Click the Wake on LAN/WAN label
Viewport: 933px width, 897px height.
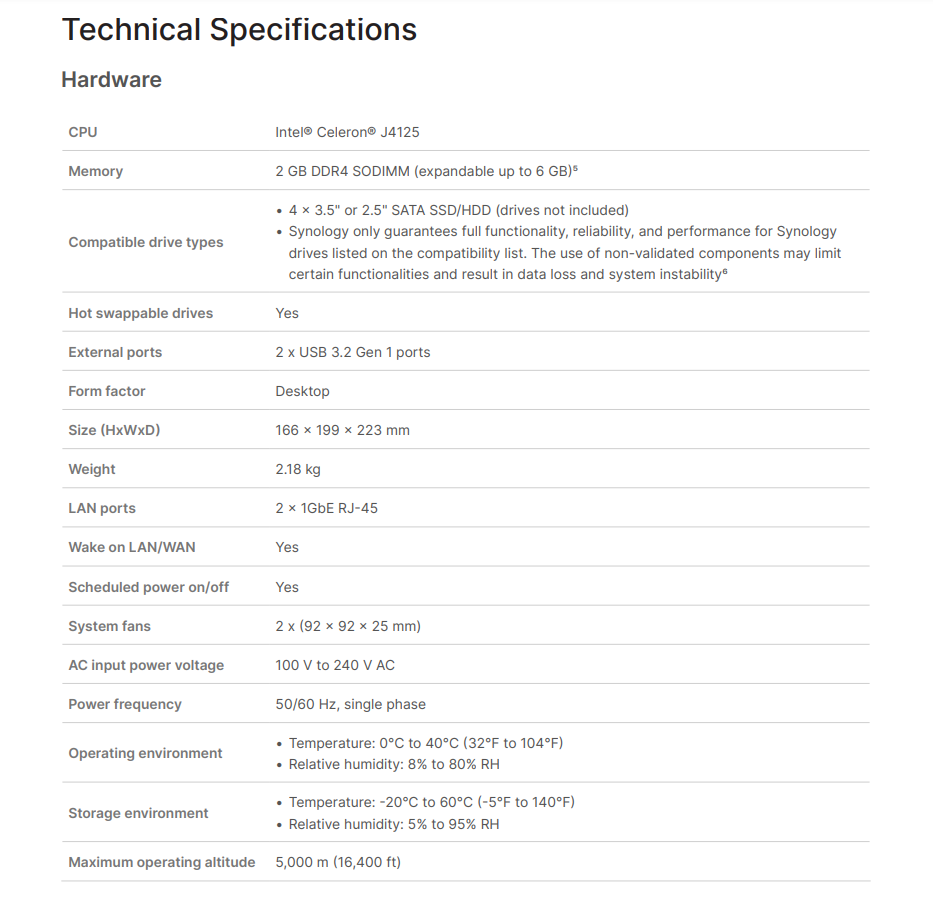(130, 547)
